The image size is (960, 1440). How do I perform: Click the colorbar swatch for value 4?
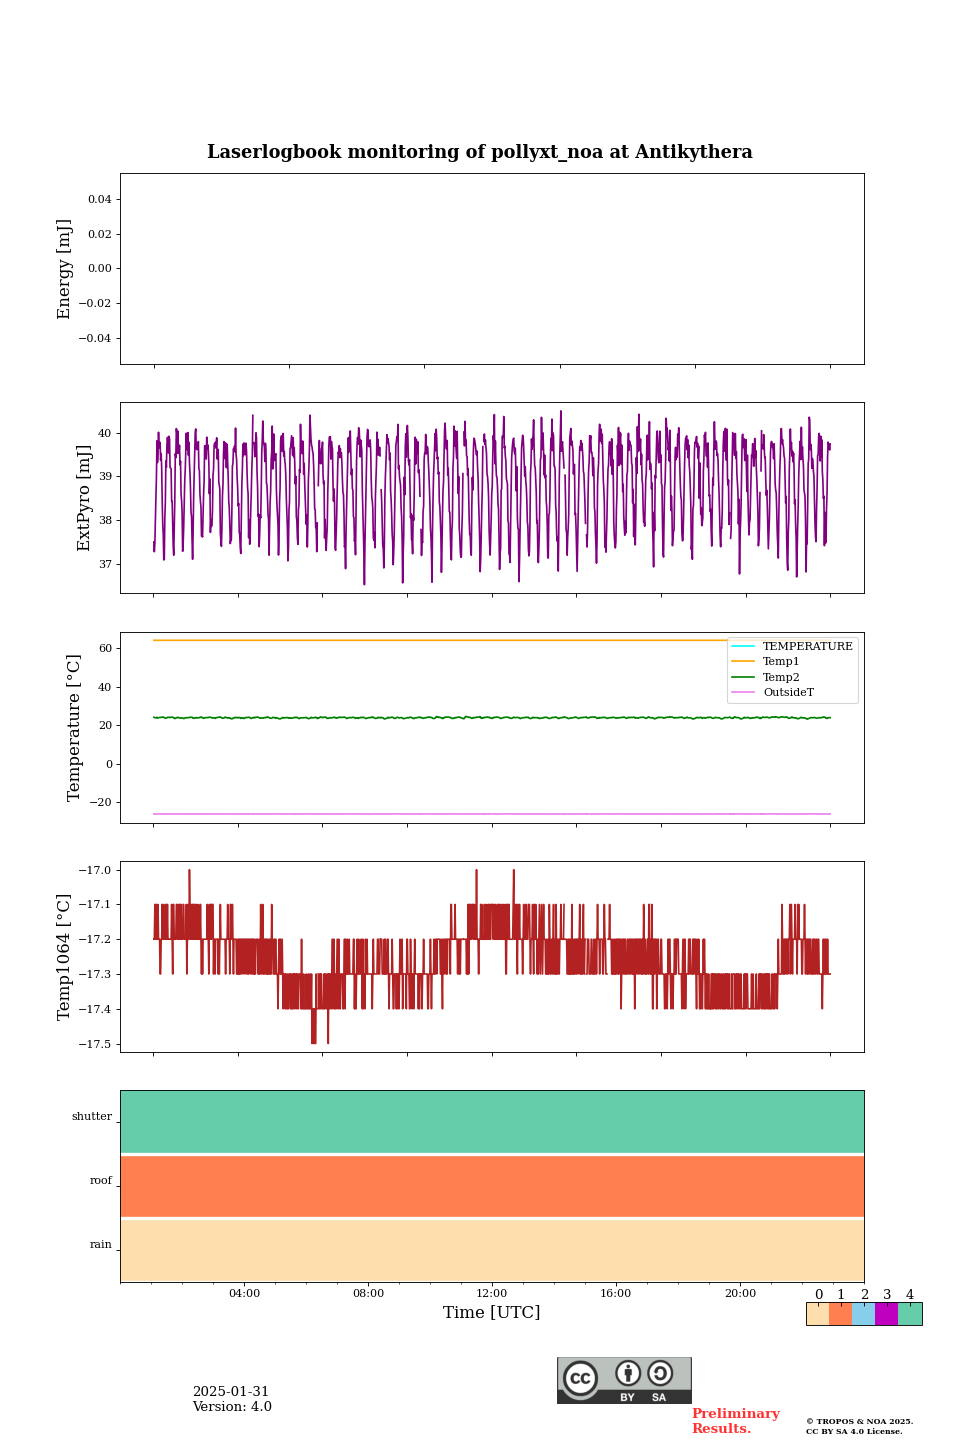click(x=910, y=1314)
